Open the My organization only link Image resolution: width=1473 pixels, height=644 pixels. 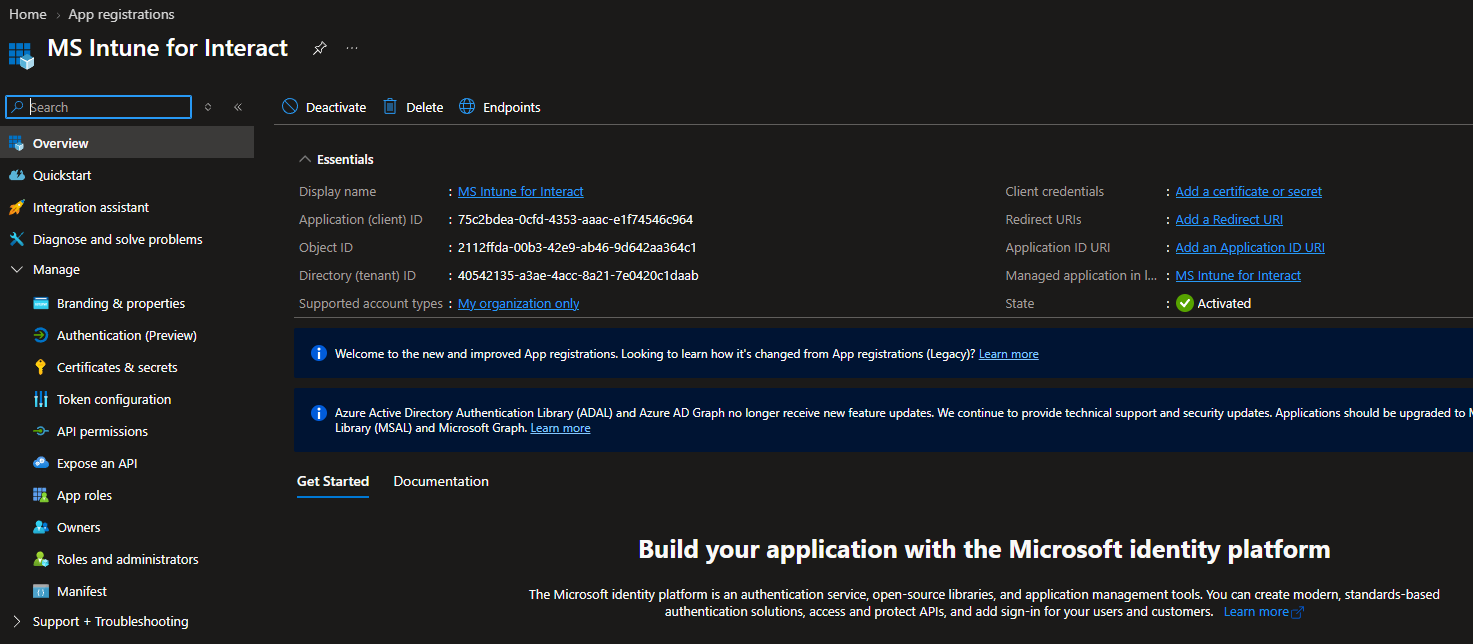518,303
